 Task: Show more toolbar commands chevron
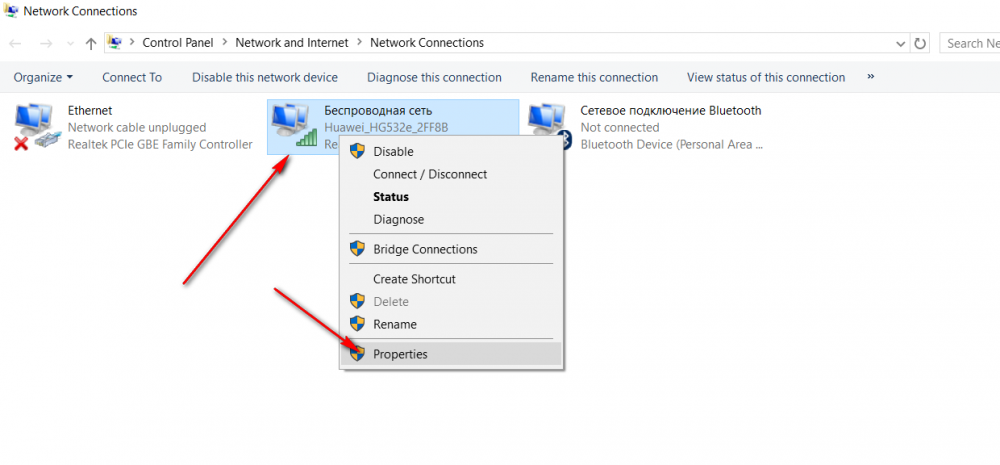(870, 77)
